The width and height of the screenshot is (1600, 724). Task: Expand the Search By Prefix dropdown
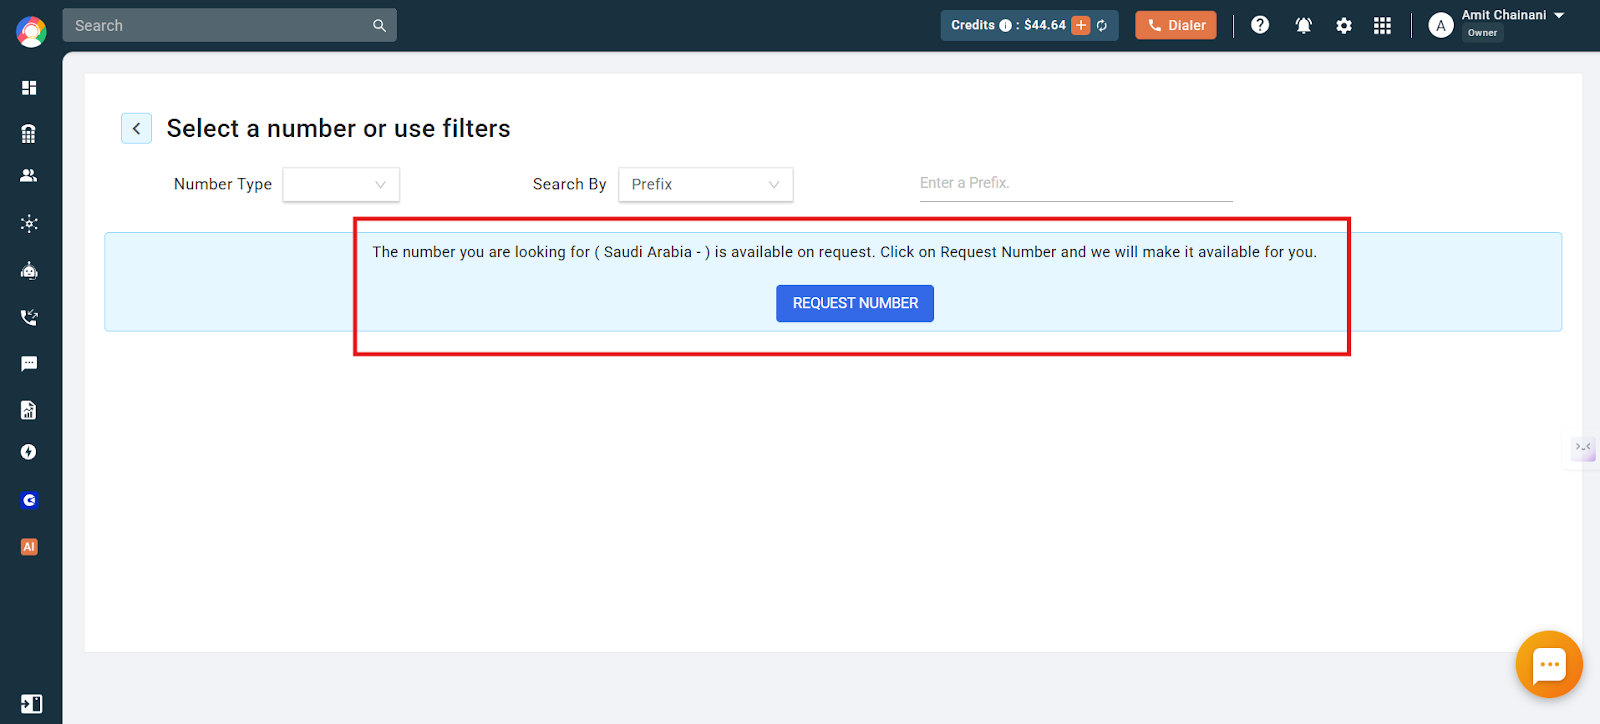pos(706,184)
